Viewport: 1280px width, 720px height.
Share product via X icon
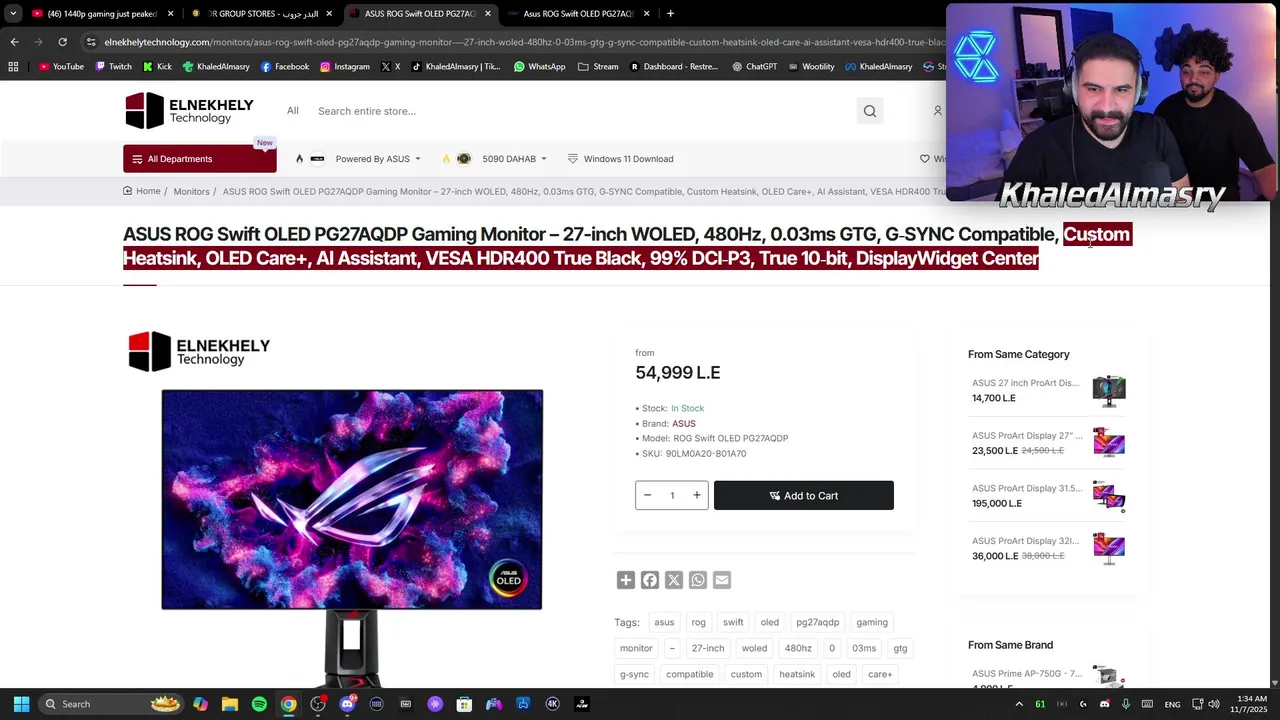[x=674, y=580]
